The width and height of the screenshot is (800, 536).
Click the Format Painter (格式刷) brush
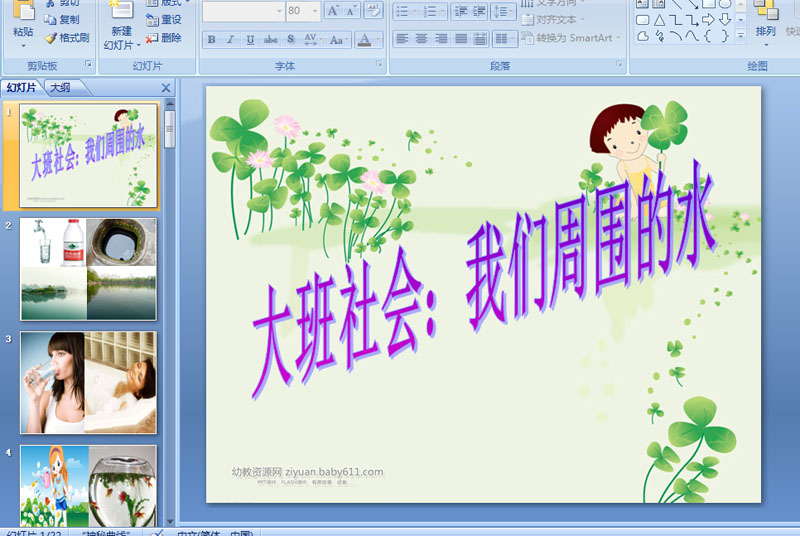click(x=66, y=38)
